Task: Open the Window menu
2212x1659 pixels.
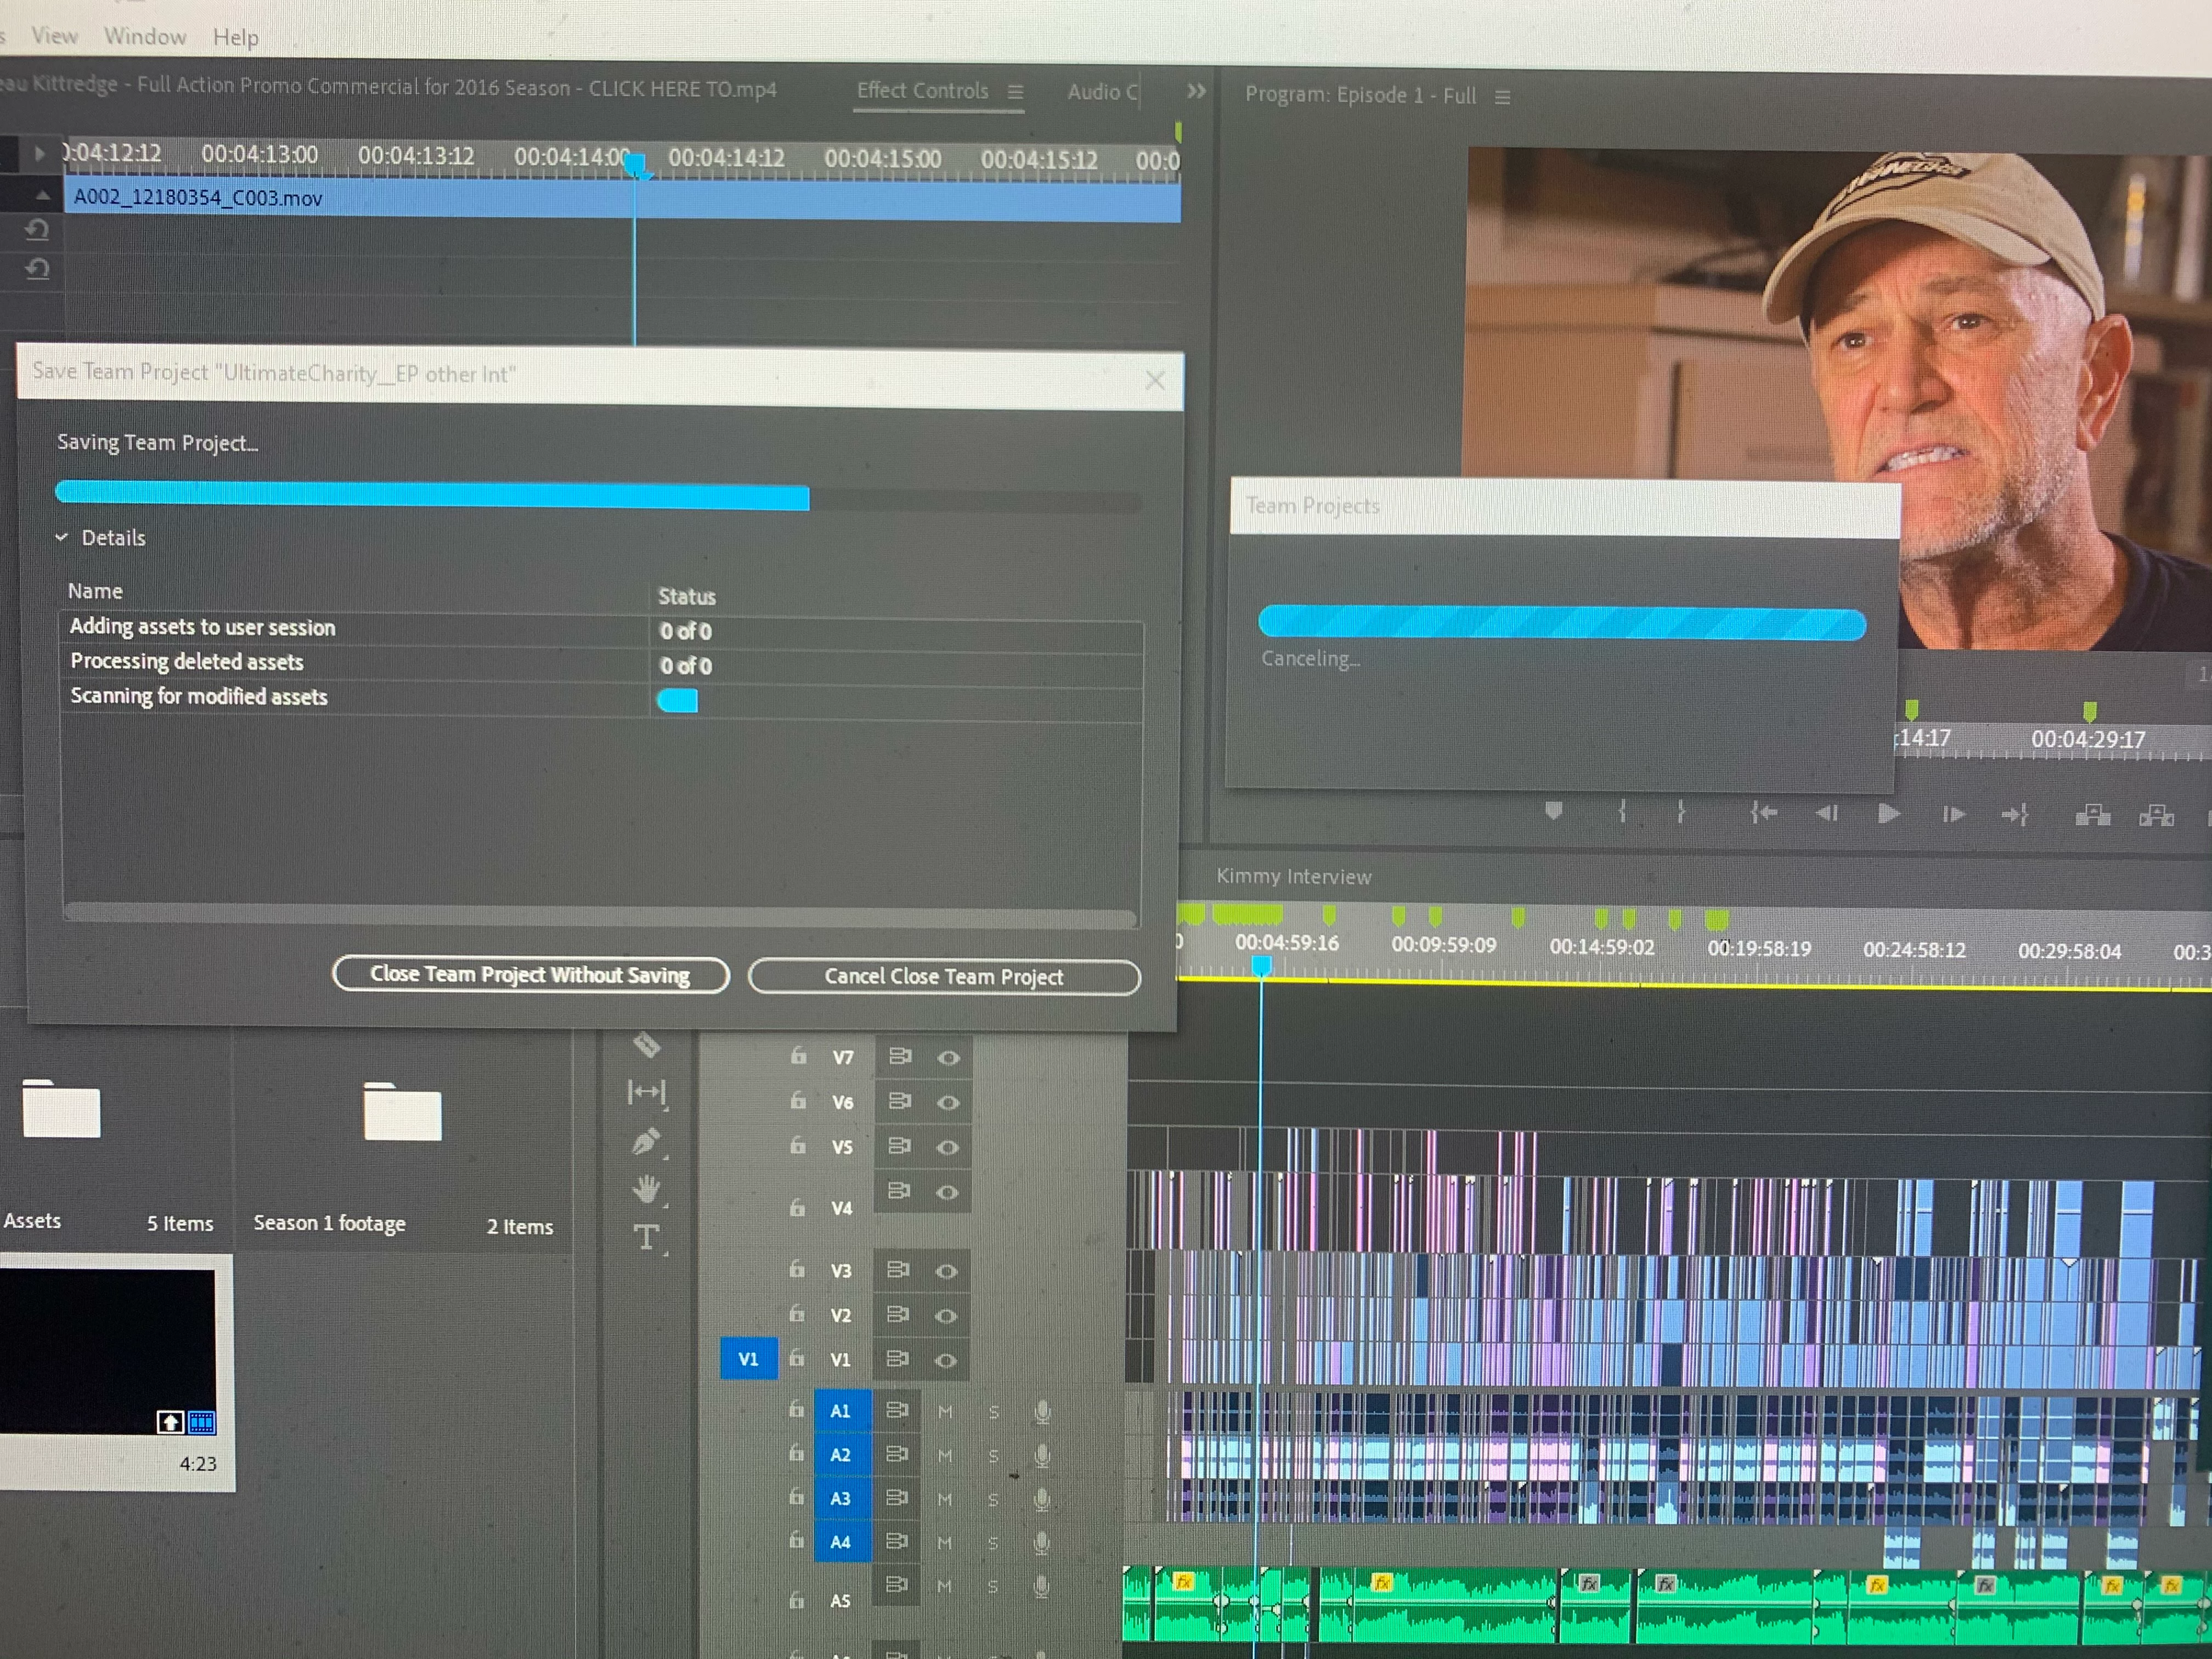Action: (145, 36)
